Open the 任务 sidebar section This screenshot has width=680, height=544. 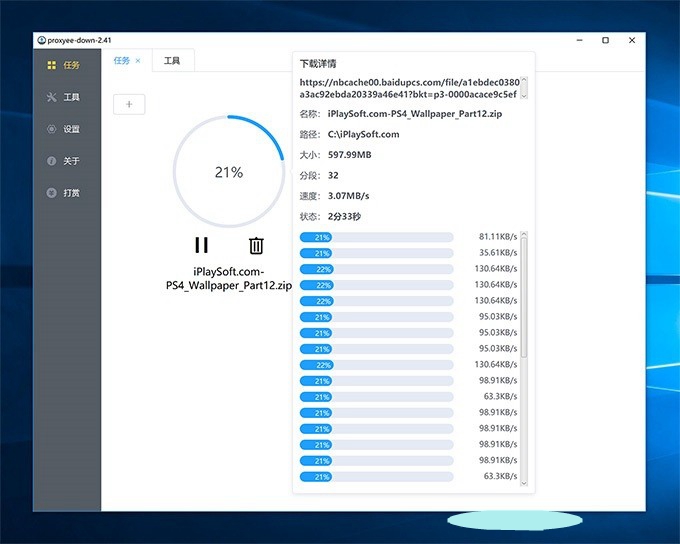click(x=63, y=65)
